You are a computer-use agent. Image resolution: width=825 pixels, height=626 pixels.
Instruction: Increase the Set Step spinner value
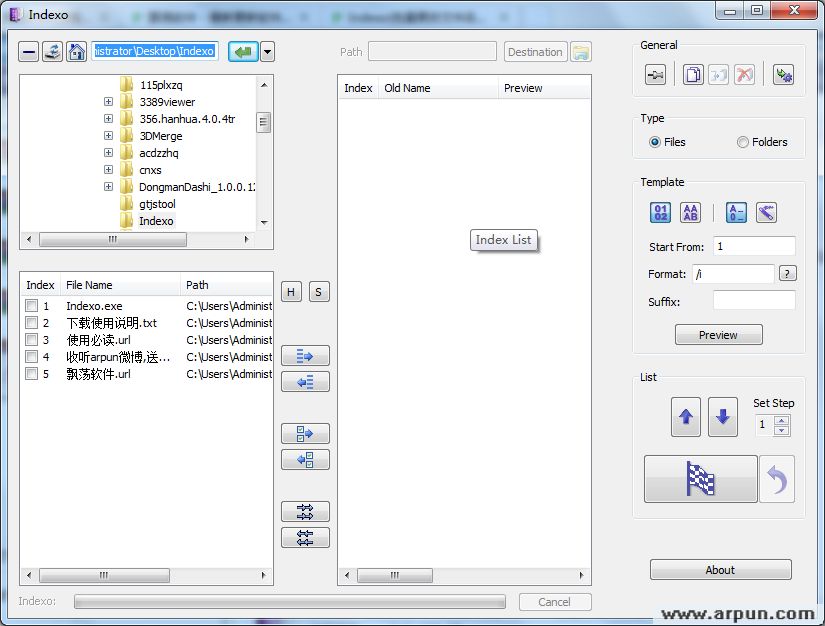782,419
